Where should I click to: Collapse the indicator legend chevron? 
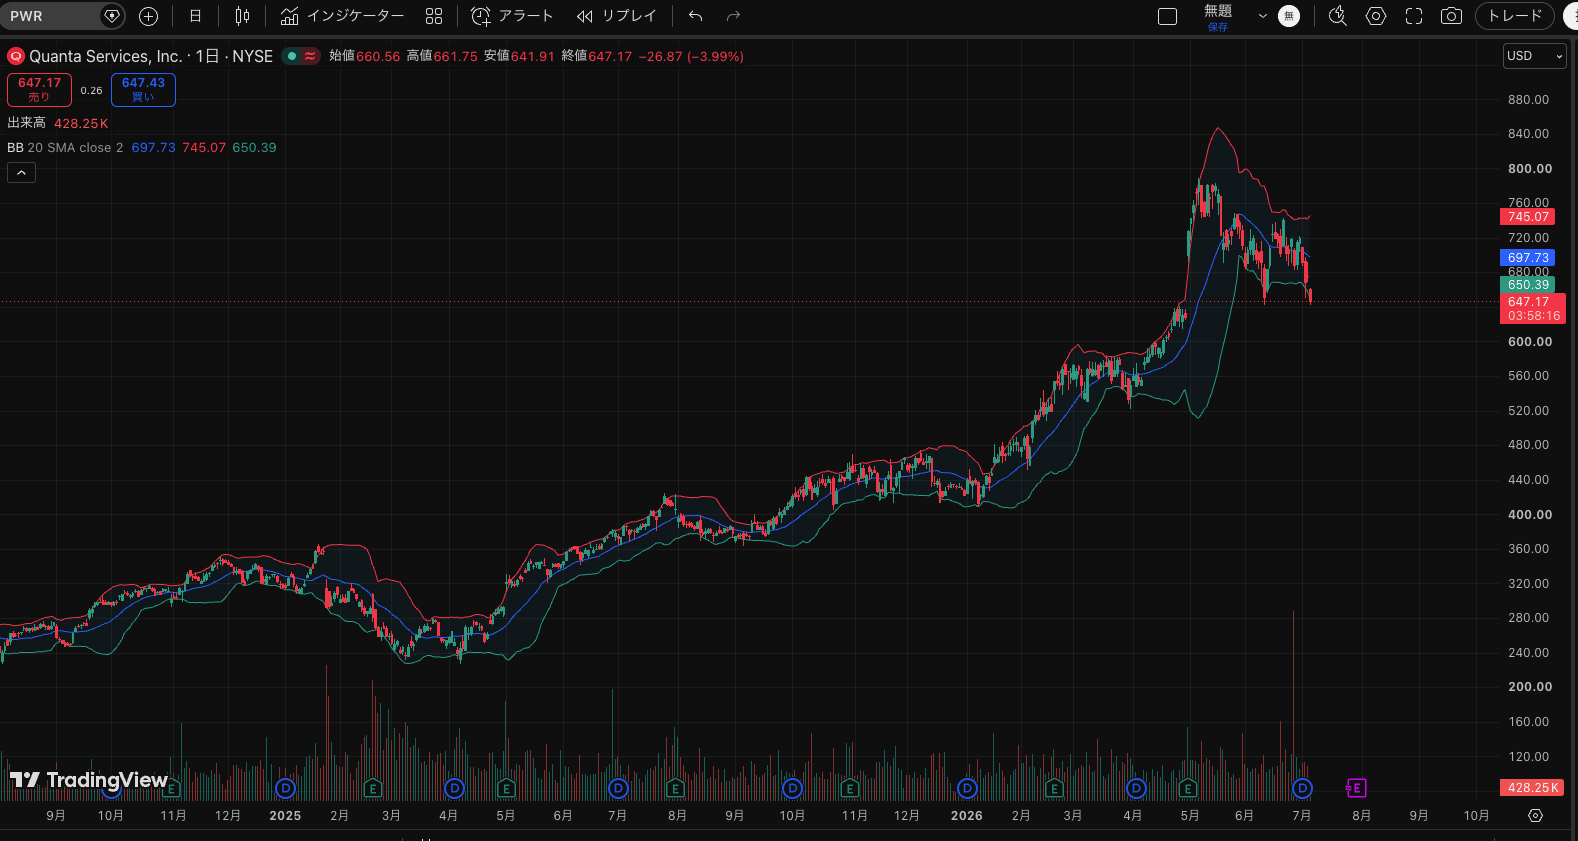click(x=21, y=173)
